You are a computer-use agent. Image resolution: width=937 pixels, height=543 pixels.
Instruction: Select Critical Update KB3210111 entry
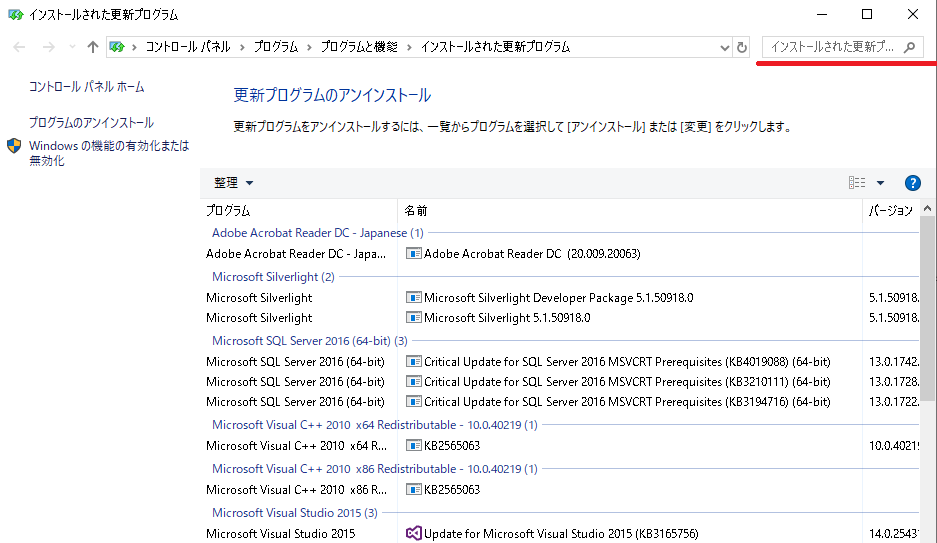pyautogui.click(x=627, y=381)
